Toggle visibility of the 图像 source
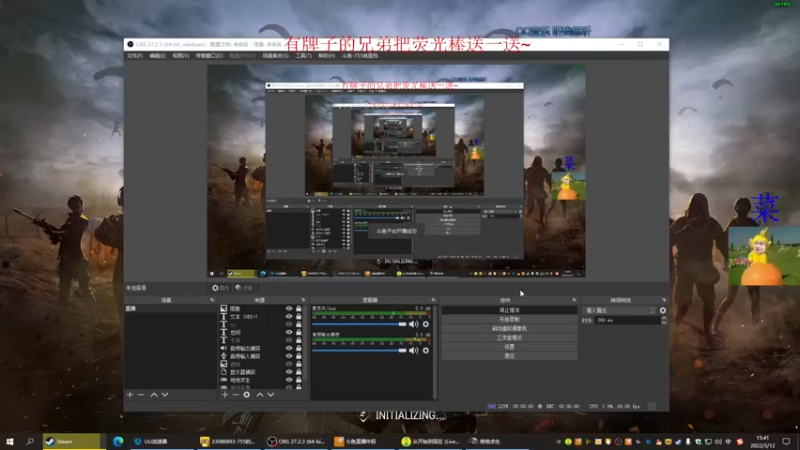The height and width of the screenshot is (450, 800). [289, 309]
